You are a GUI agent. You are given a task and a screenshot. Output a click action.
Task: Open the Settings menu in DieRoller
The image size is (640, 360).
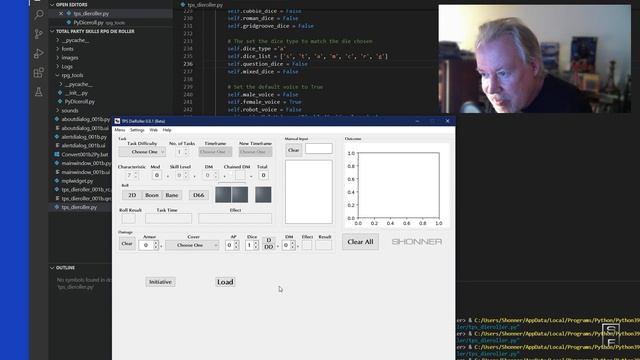point(137,130)
